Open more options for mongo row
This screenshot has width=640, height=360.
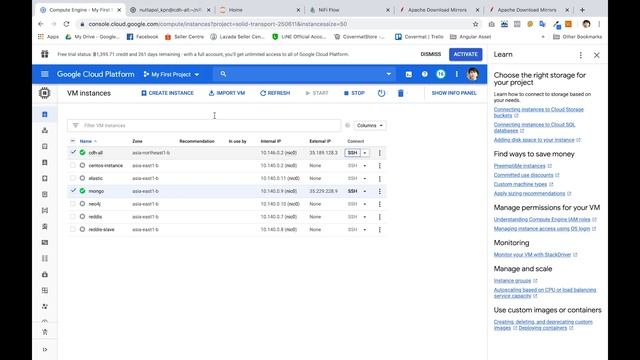point(380,191)
